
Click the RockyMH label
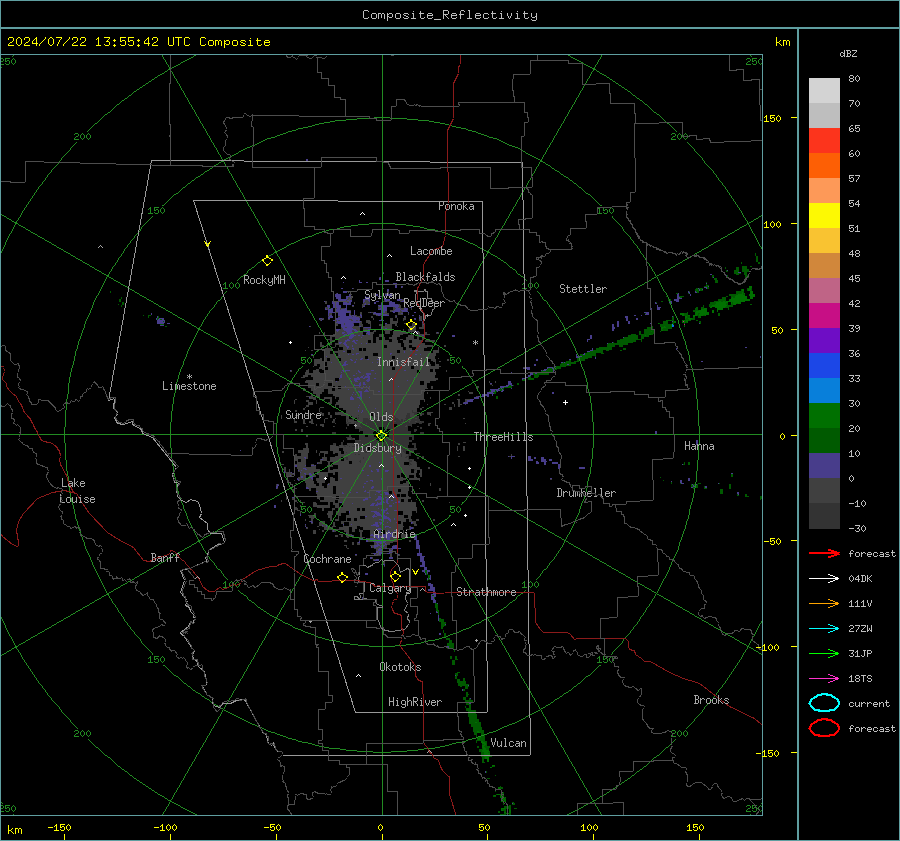264,280
